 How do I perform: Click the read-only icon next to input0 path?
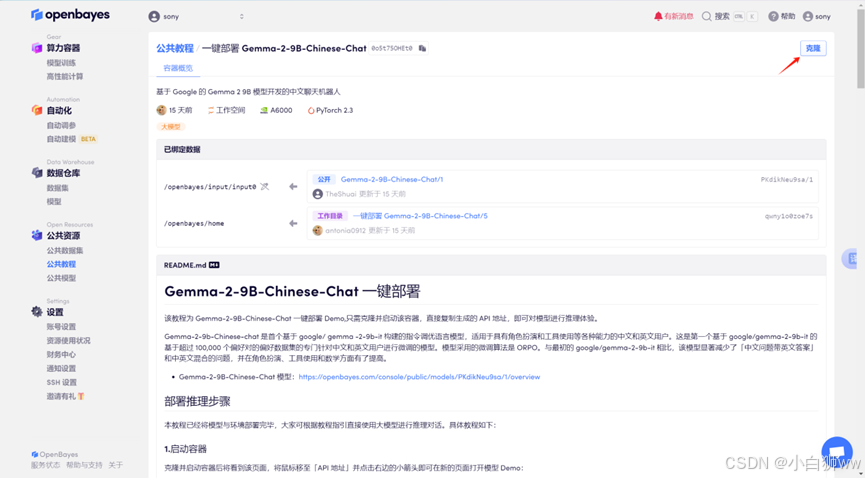[264, 187]
